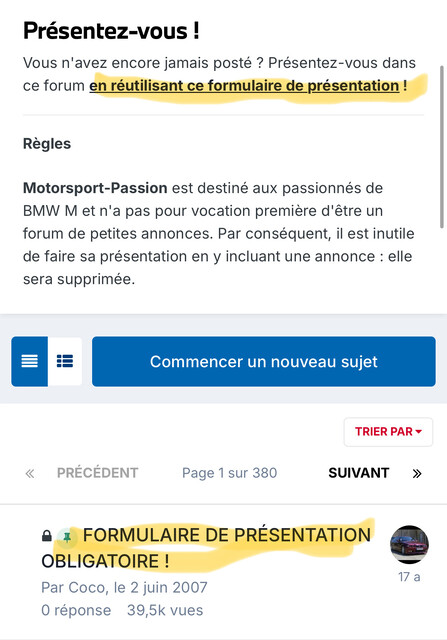This screenshot has height=640, width=447.
Task: Click the green pinned topic icon
Action: coord(67,538)
